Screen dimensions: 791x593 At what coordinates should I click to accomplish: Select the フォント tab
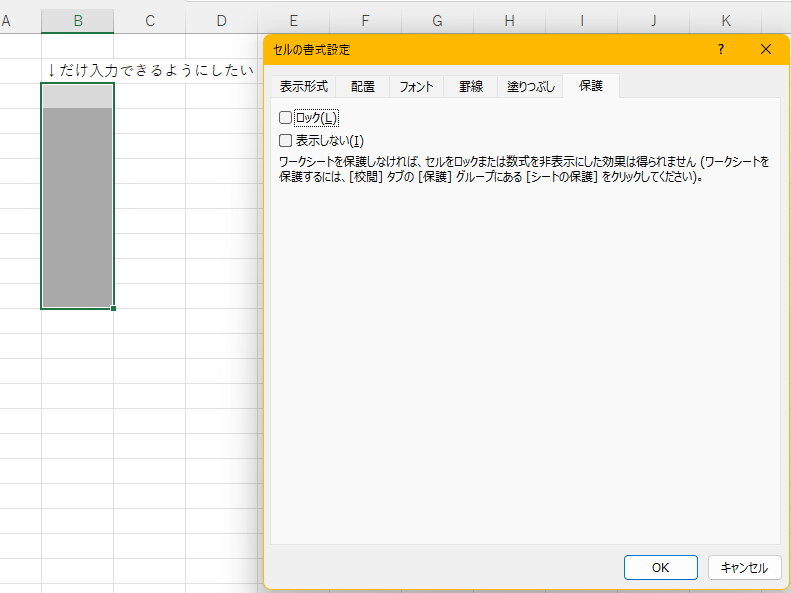(x=417, y=87)
